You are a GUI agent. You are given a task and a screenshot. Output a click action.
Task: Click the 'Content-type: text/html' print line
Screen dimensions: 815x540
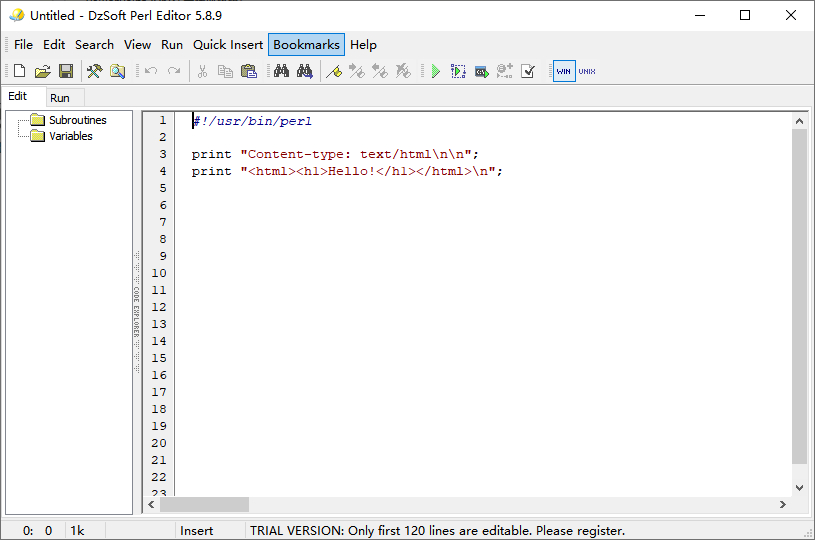coord(335,154)
